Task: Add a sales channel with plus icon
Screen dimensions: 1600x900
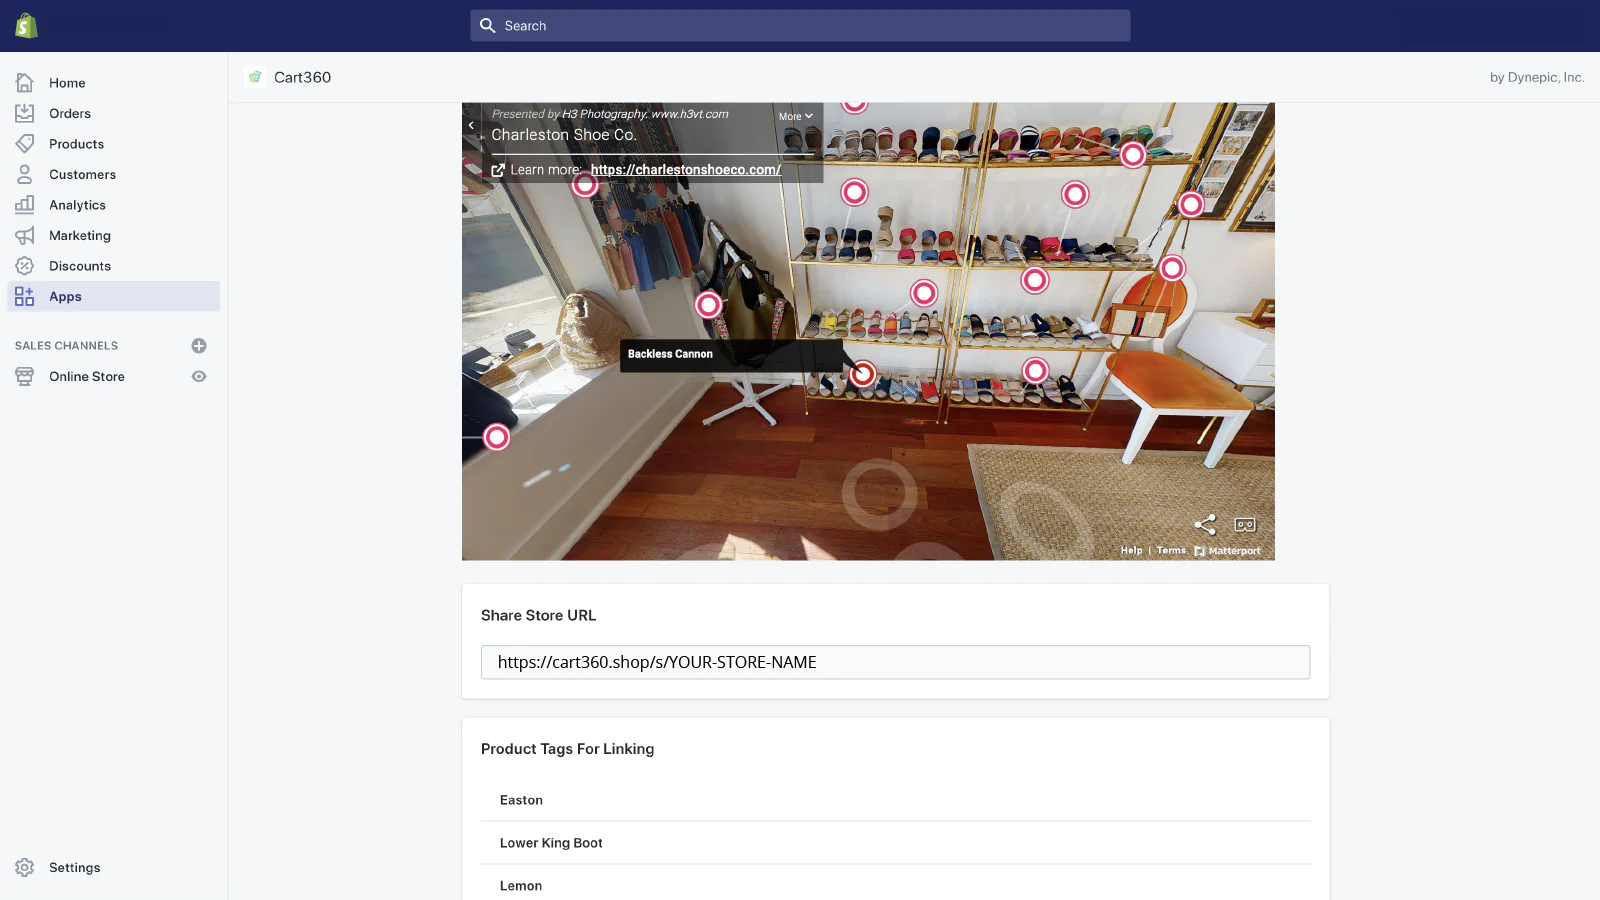Action: (x=199, y=346)
